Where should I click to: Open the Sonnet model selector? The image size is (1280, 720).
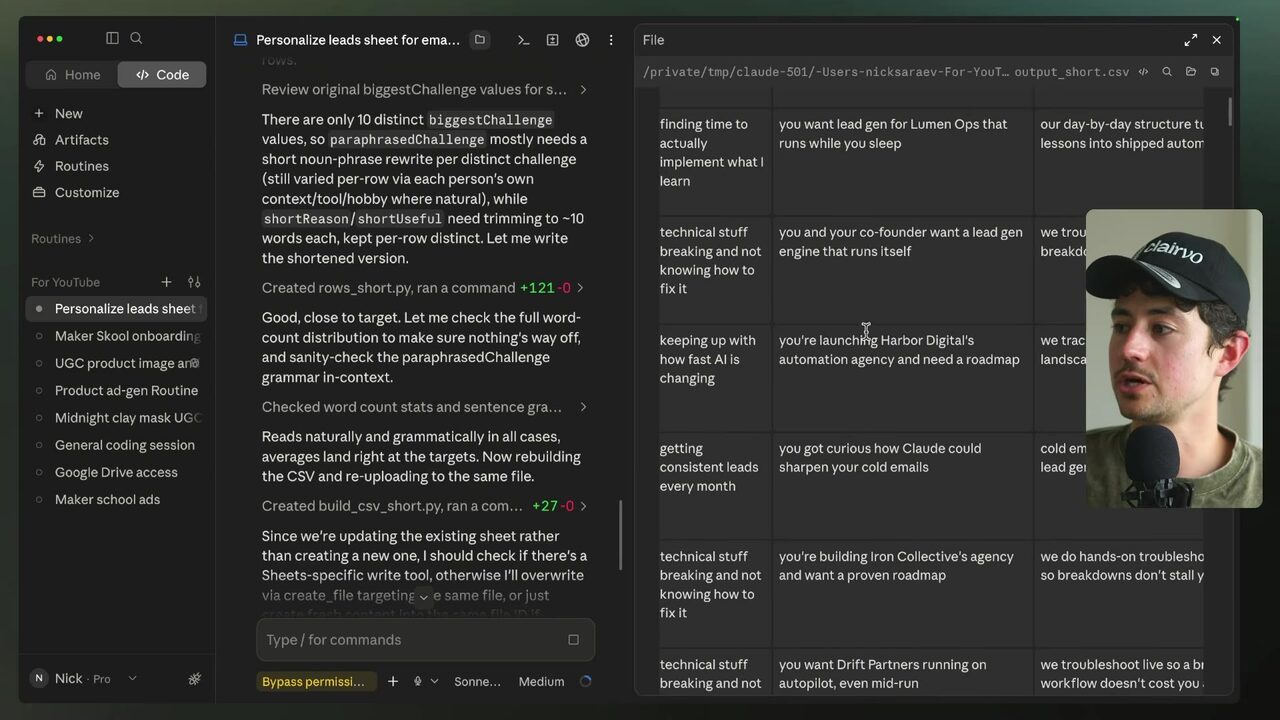[477, 681]
